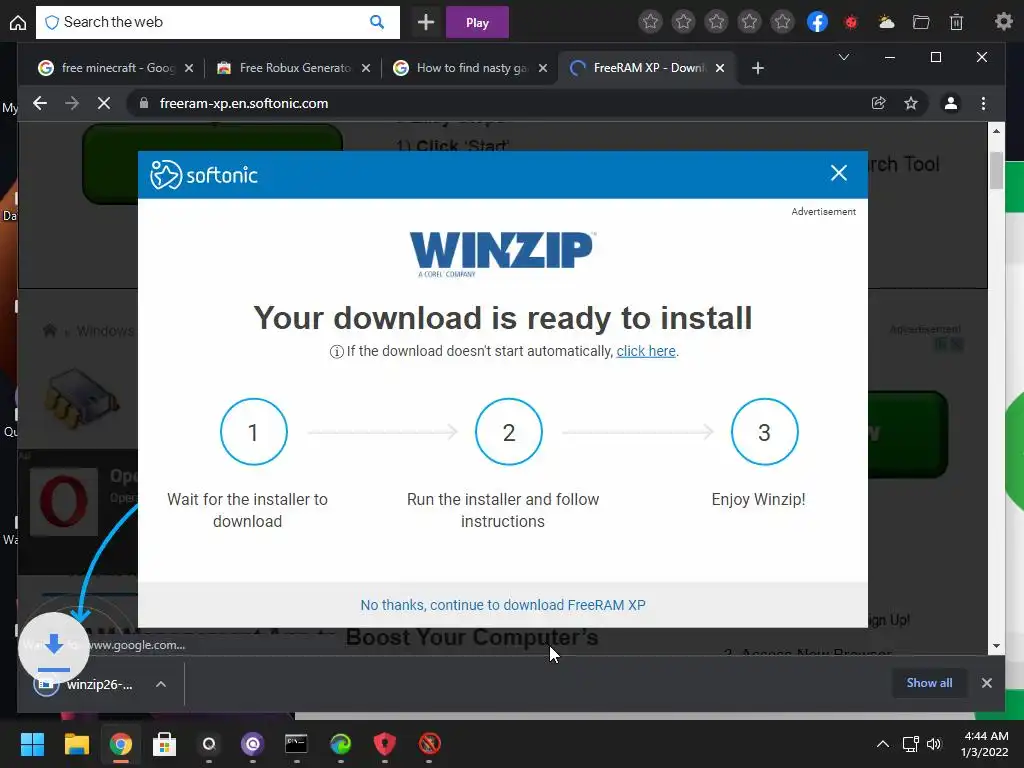Click Show all downloads
This screenshot has width=1024, height=768.
[x=929, y=682]
